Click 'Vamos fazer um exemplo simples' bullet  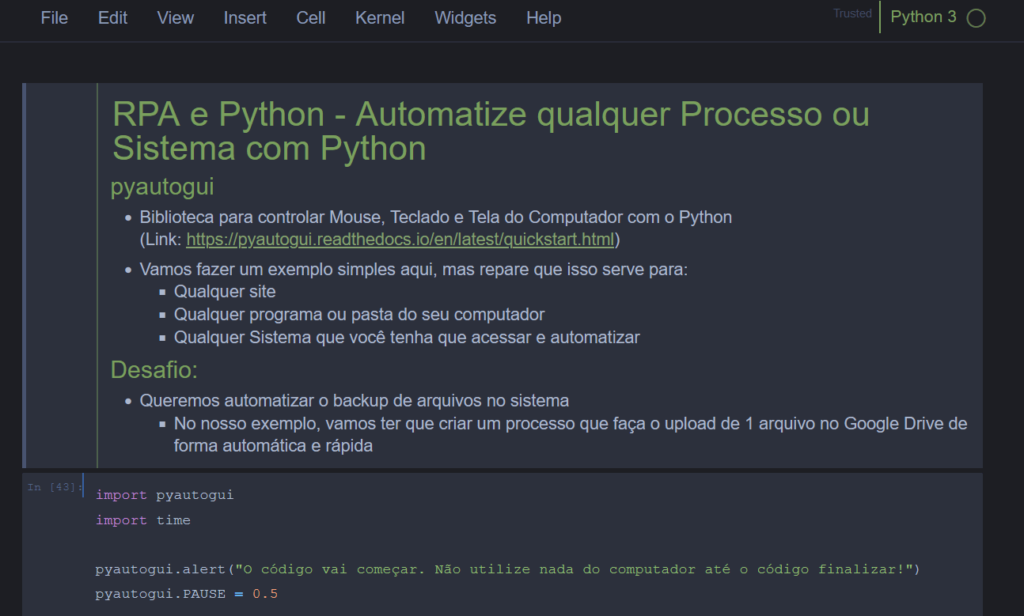[x=413, y=269]
